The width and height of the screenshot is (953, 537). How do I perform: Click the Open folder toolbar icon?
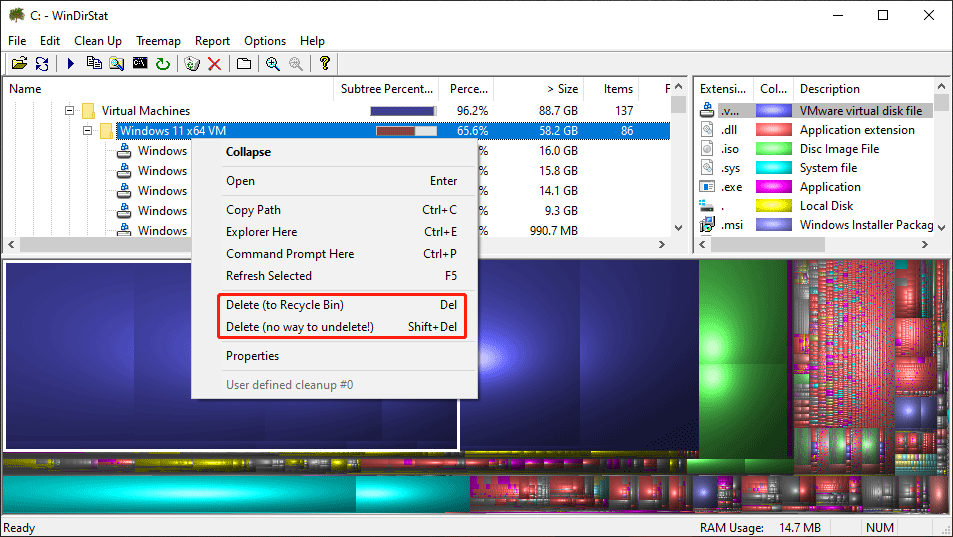click(19, 63)
